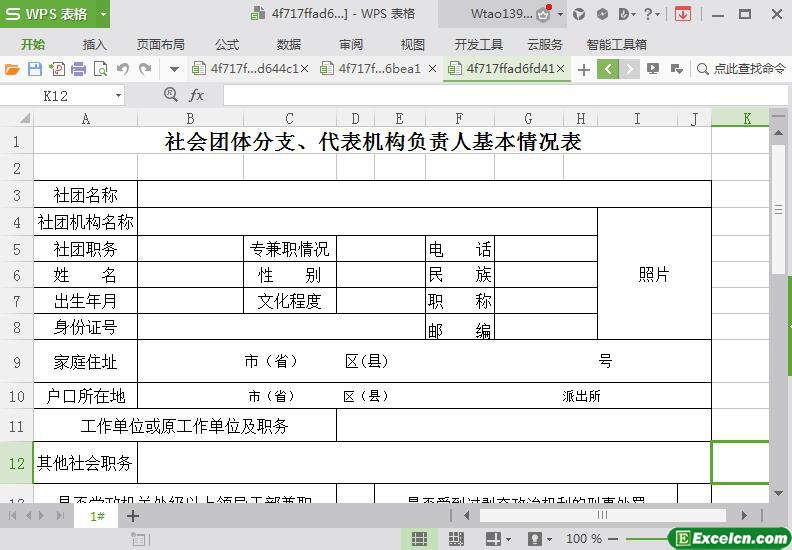The width and height of the screenshot is (792, 550).
Task: Expand the Name Box dropdown arrow
Action: pyautogui.click(x=118, y=95)
